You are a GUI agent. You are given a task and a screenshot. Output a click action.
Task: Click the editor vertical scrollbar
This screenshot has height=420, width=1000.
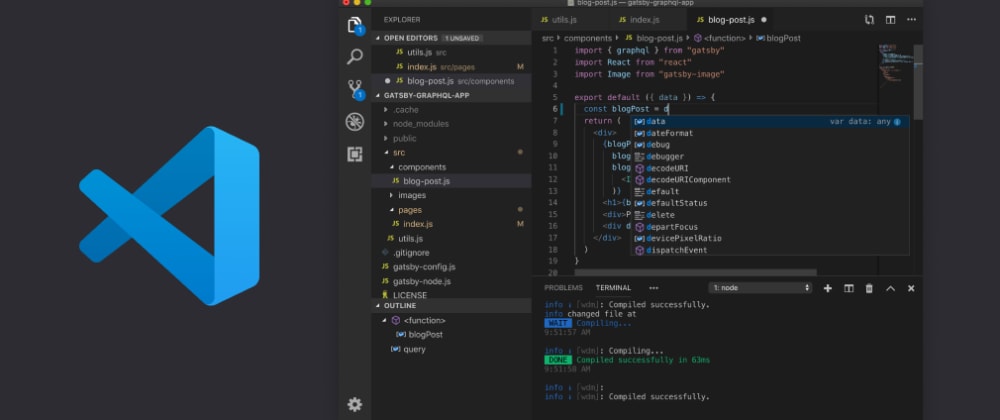pos(918,83)
